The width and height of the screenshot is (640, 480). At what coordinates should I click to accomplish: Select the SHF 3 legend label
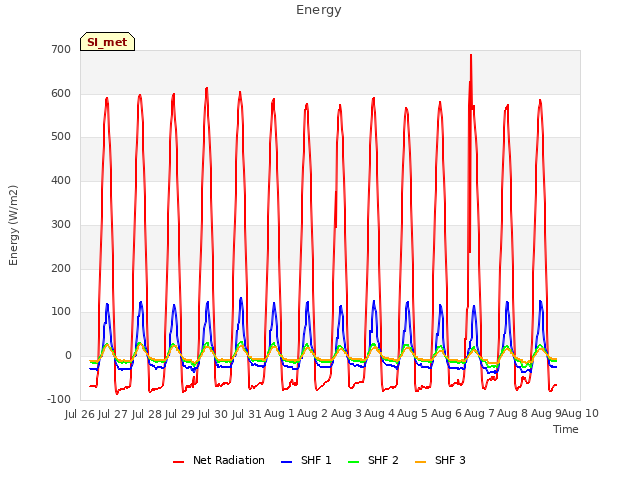[450, 460]
